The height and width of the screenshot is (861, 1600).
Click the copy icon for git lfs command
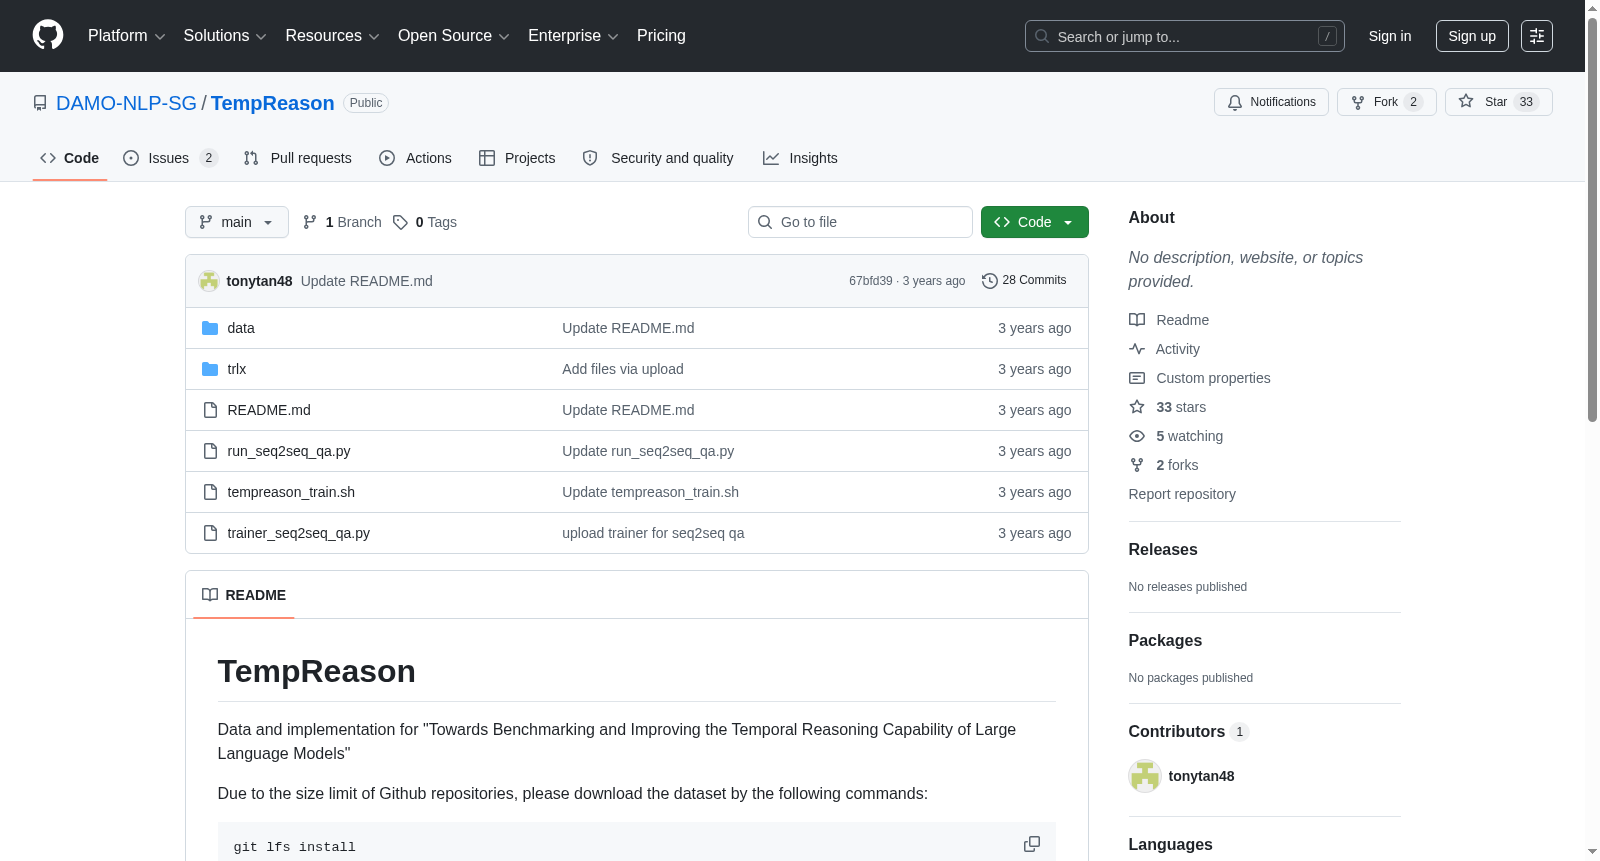pyautogui.click(x=1032, y=844)
